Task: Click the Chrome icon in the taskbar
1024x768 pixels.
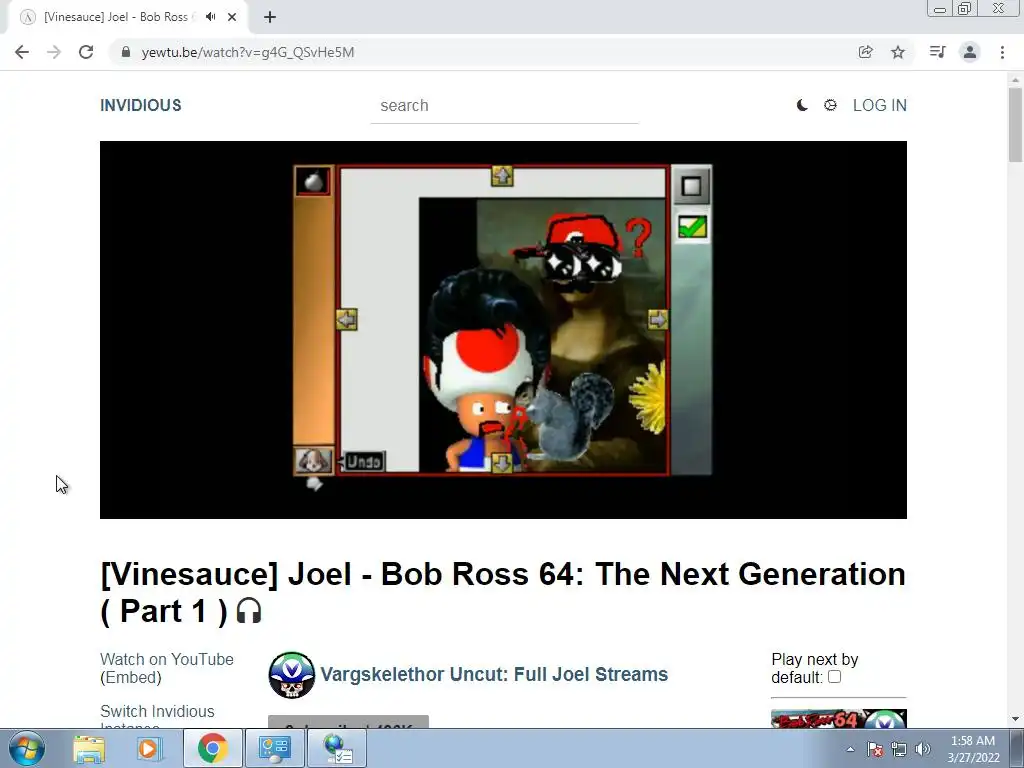Action: [x=212, y=748]
